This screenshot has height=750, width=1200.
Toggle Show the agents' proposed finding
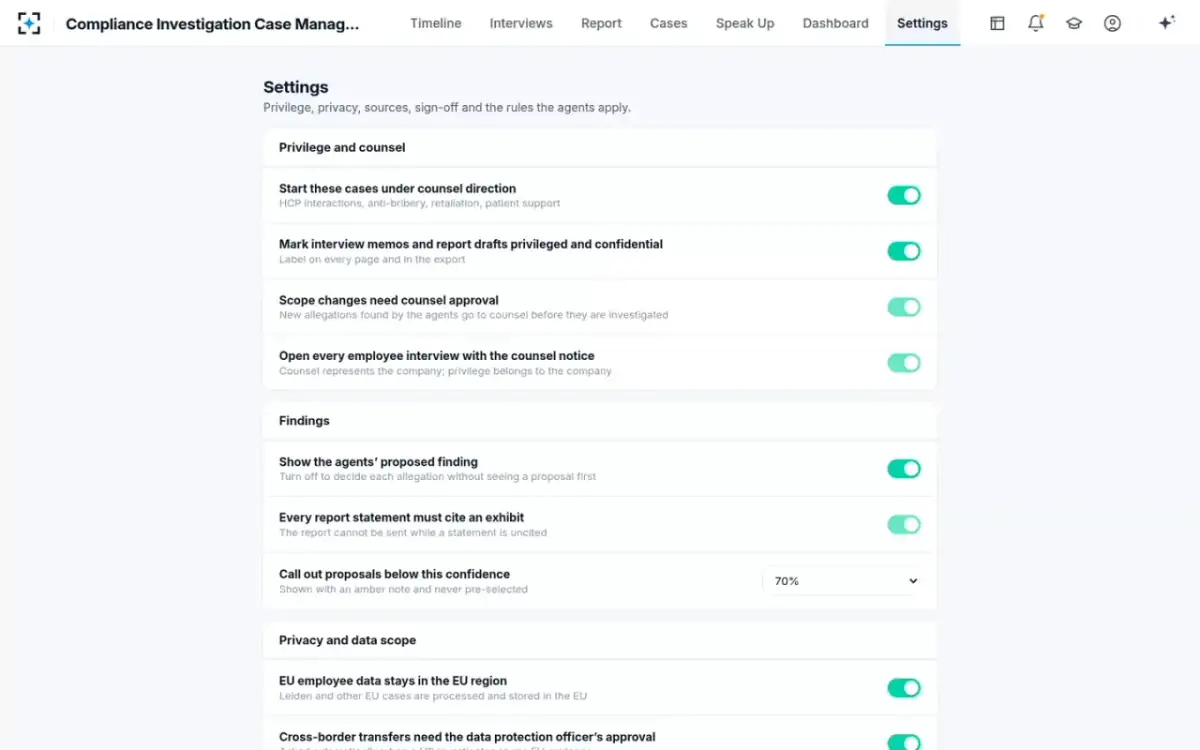(x=904, y=468)
